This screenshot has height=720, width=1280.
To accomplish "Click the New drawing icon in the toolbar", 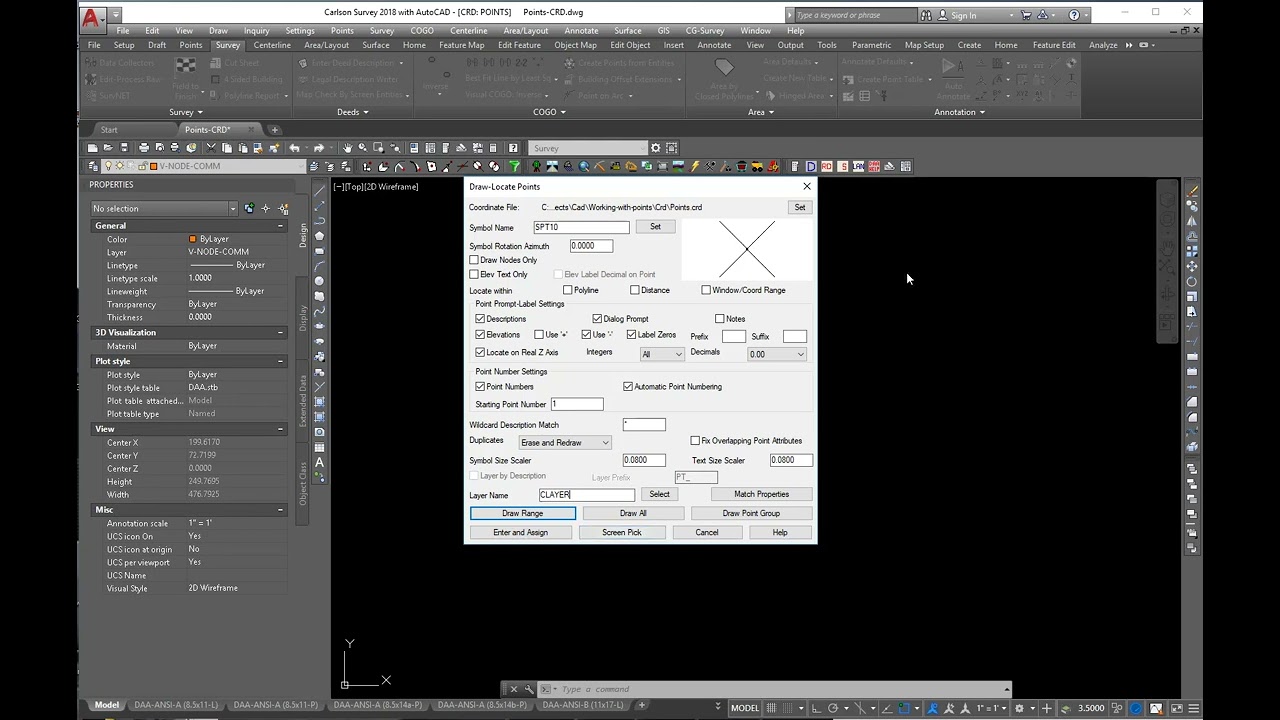I will [92, 148].
